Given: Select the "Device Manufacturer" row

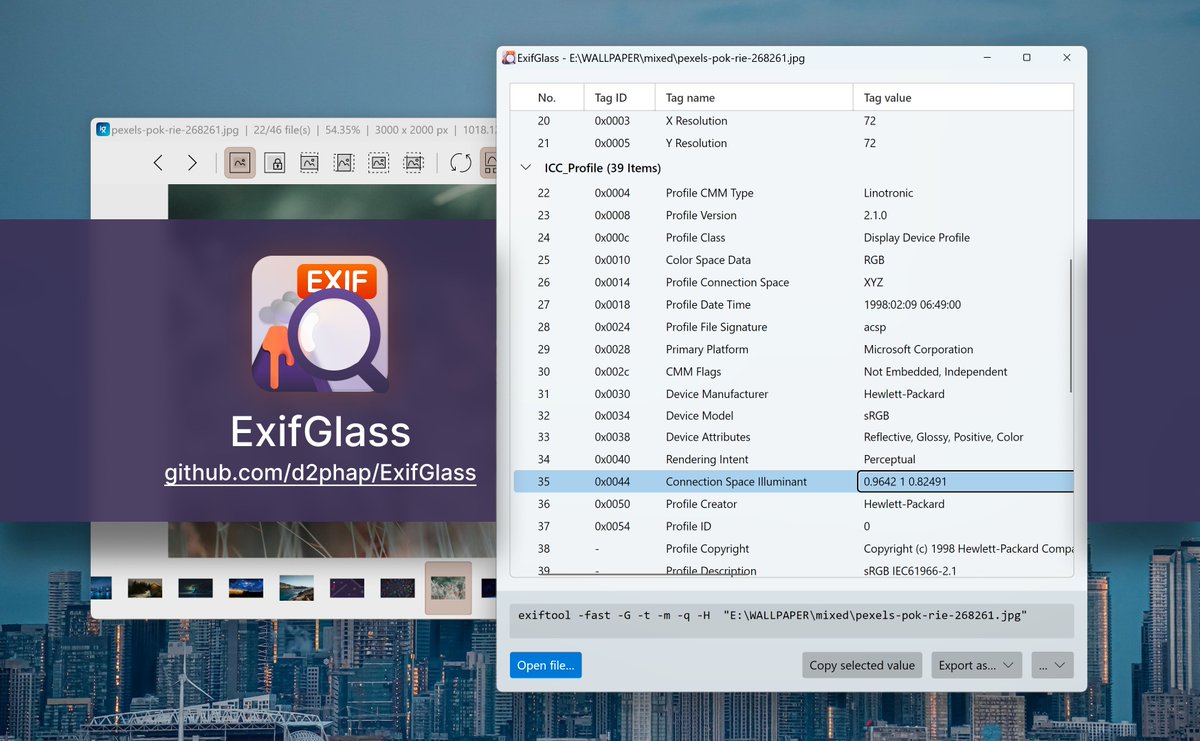Looking at the screenshot, I should coord(793,394).
